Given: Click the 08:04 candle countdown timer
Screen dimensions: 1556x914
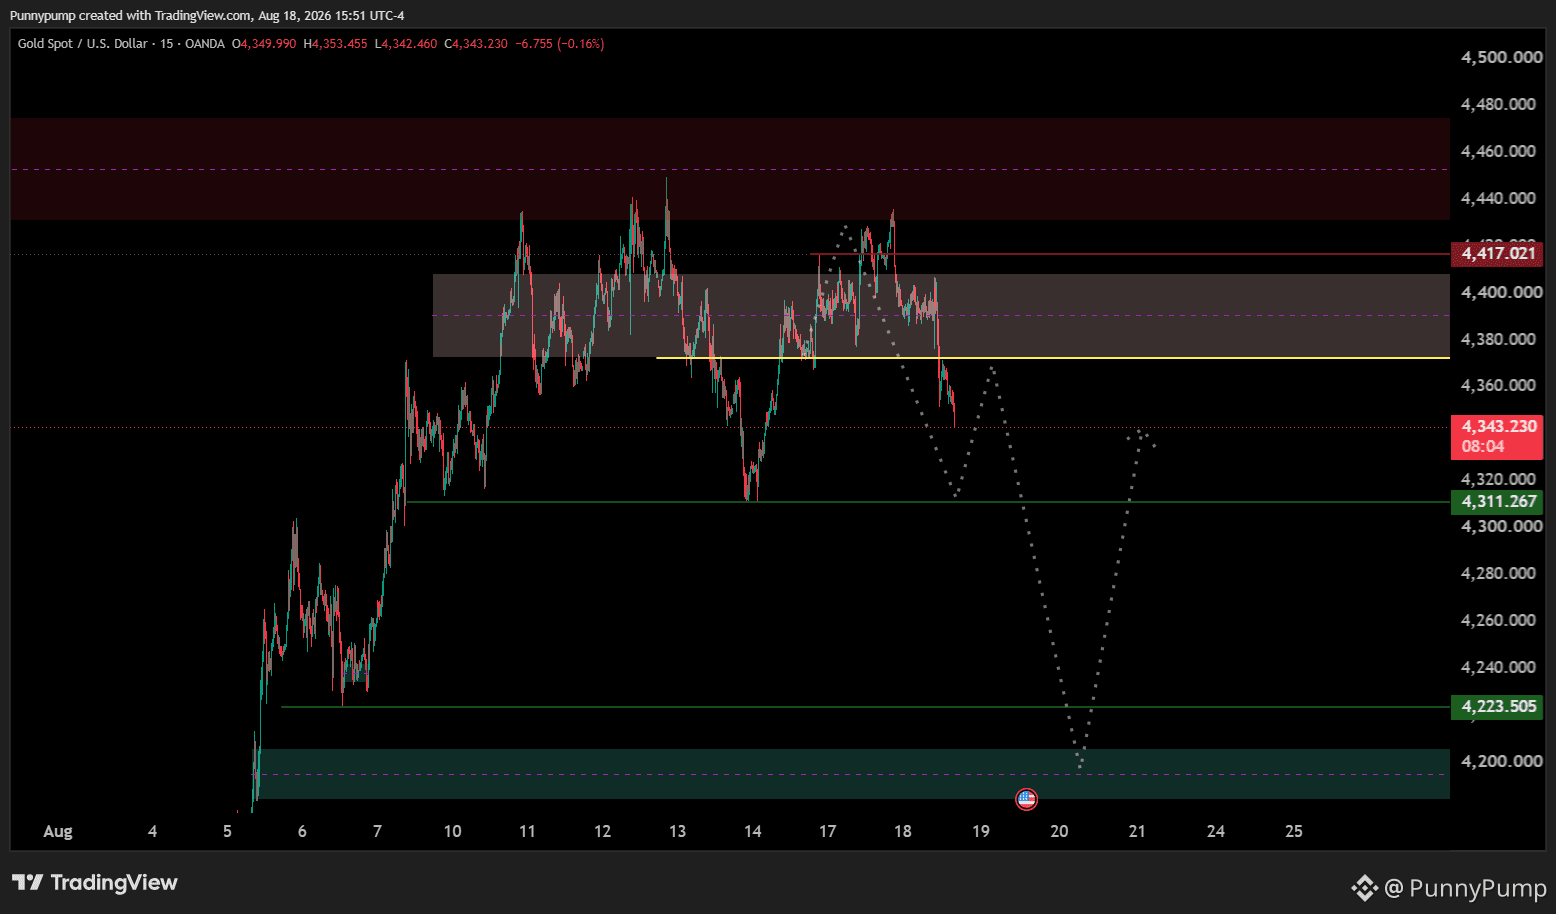Looking at the screenshot, I should pyautogui.click(x=1482, y=447).
